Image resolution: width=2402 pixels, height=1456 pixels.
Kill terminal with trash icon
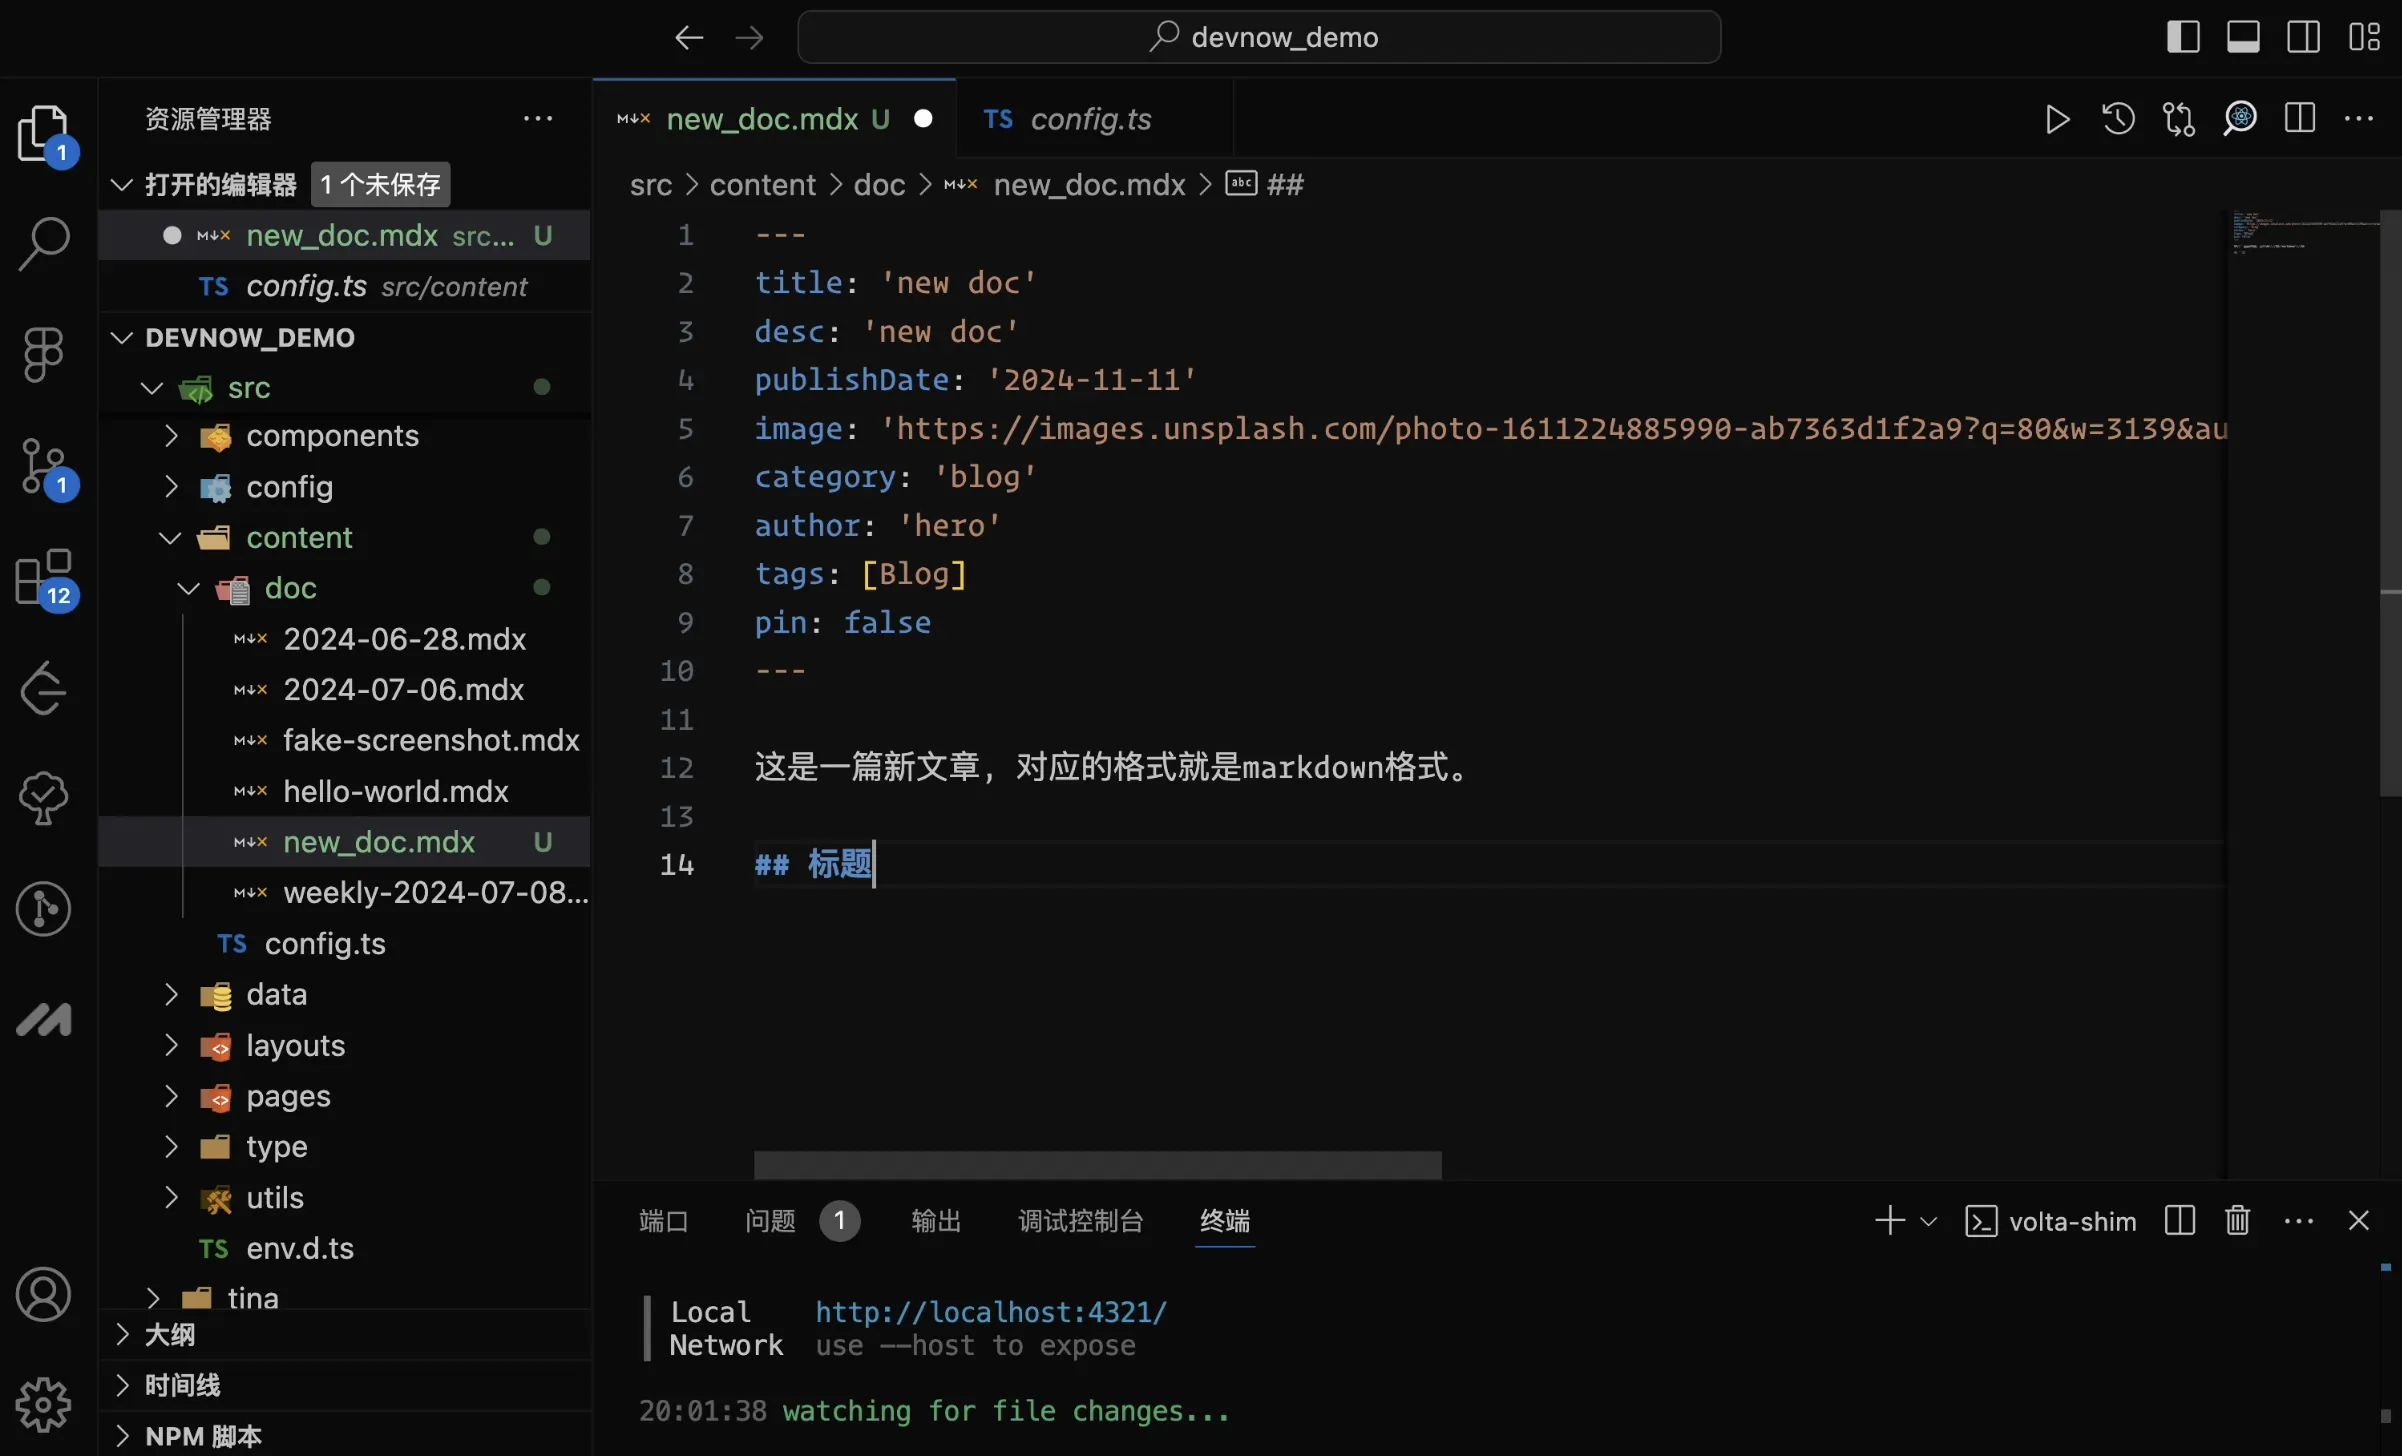pos(2238,1221)
